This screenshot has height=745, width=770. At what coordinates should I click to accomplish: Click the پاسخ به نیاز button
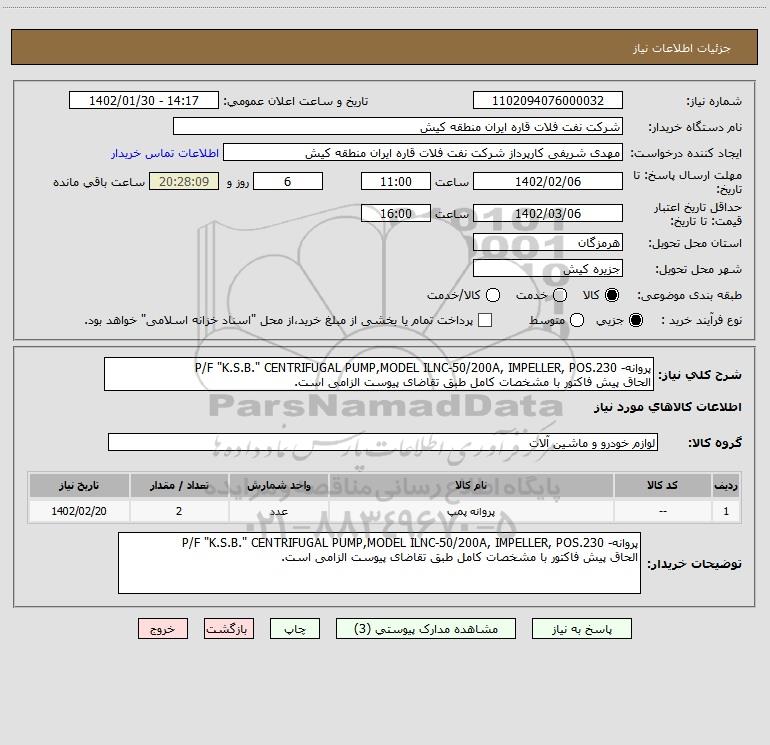pyautogui.click(x=582, y=629)
